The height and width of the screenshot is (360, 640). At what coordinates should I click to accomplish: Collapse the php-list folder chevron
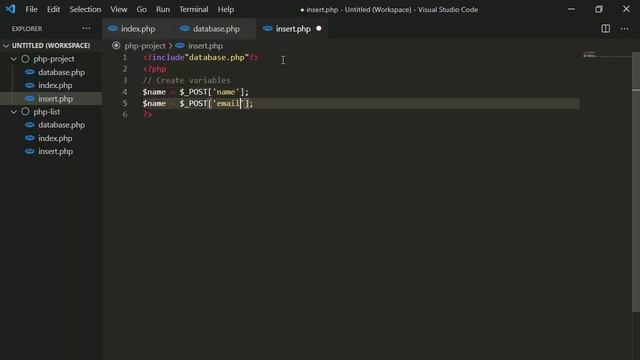(14, 111)
